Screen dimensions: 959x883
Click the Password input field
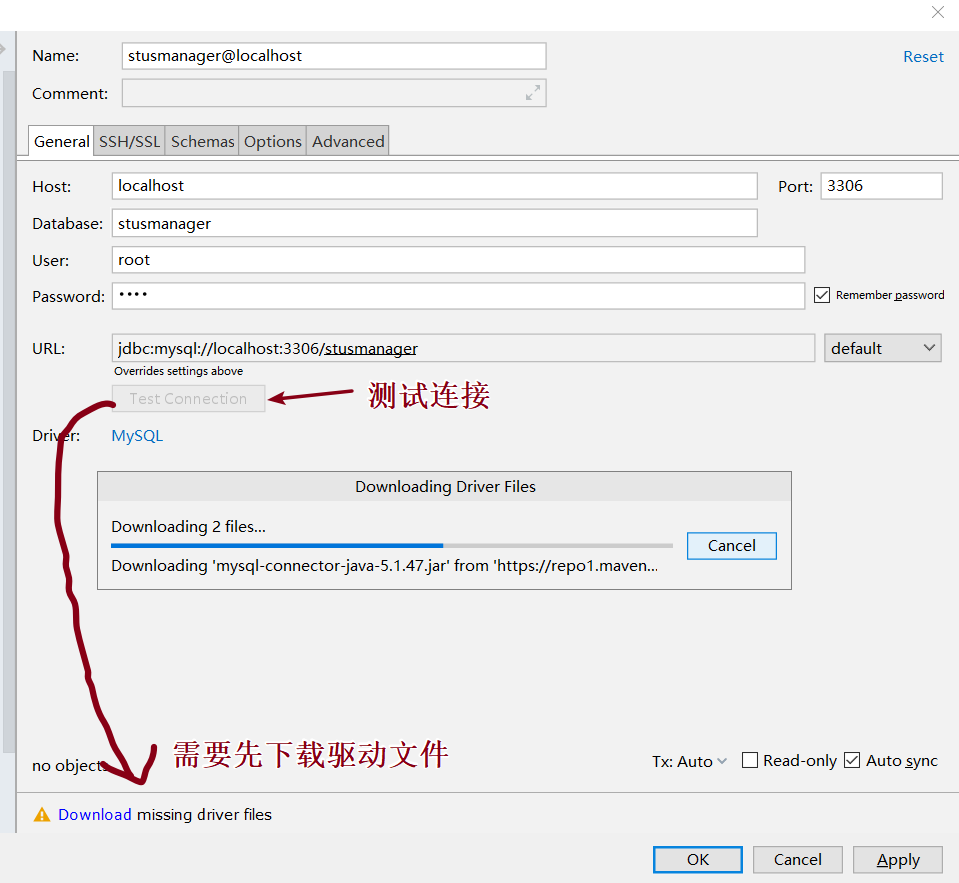coord(458,296)
